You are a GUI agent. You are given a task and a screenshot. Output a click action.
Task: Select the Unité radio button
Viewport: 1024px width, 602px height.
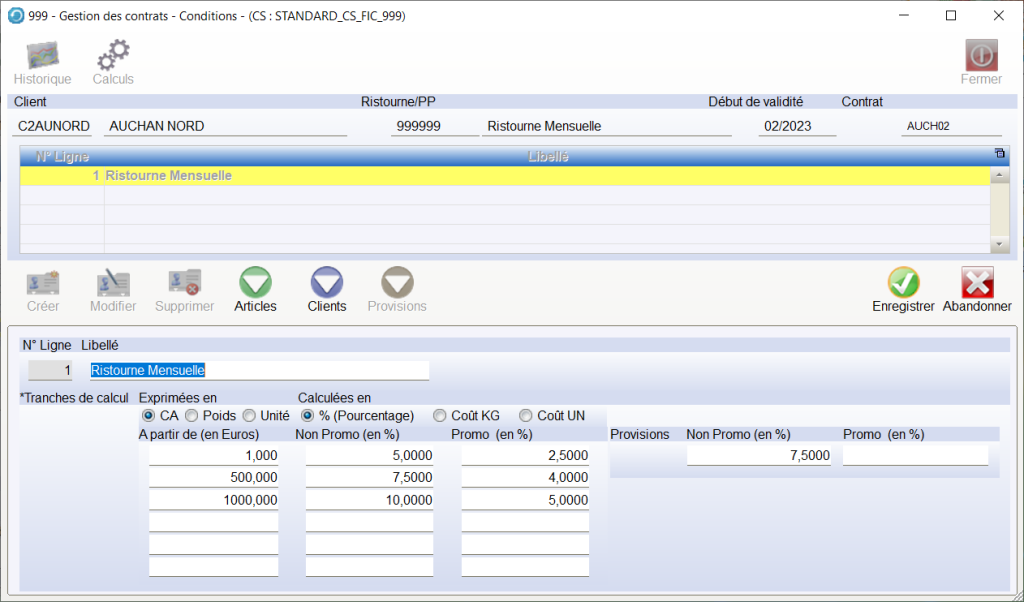point(249,415)
